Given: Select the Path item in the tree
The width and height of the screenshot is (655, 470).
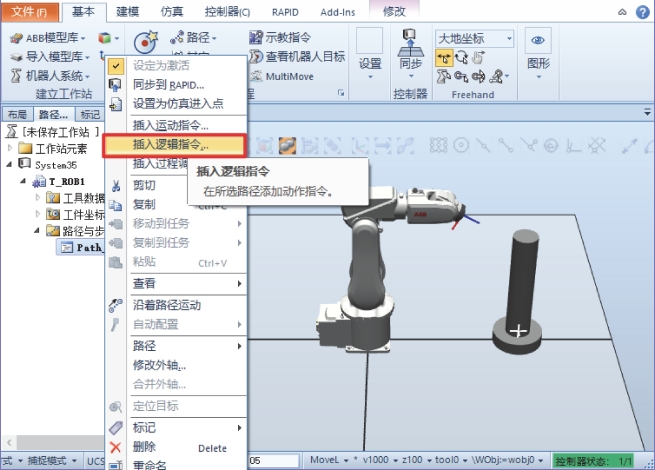Looking at the screenshot, I should [x=80, y=247].
